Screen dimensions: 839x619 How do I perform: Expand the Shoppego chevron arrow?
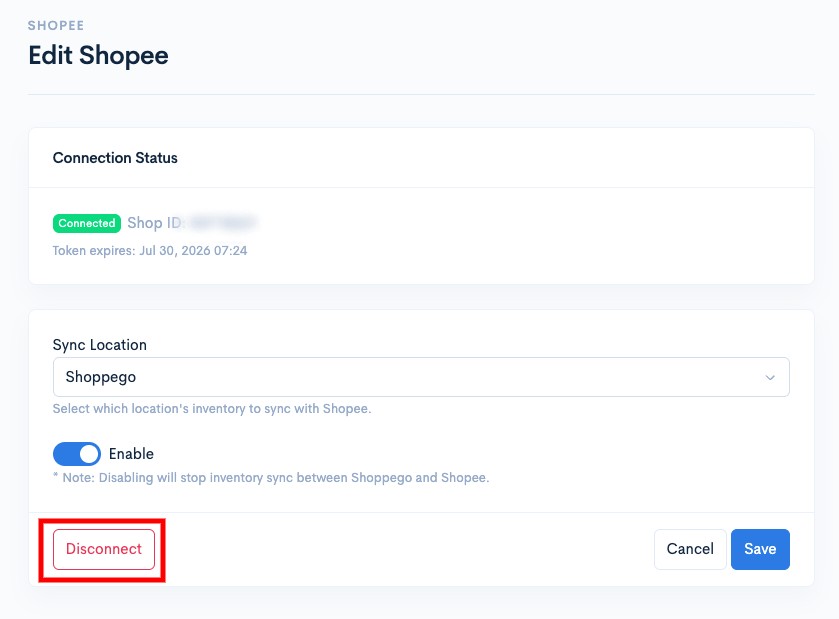tap(770, 378)
